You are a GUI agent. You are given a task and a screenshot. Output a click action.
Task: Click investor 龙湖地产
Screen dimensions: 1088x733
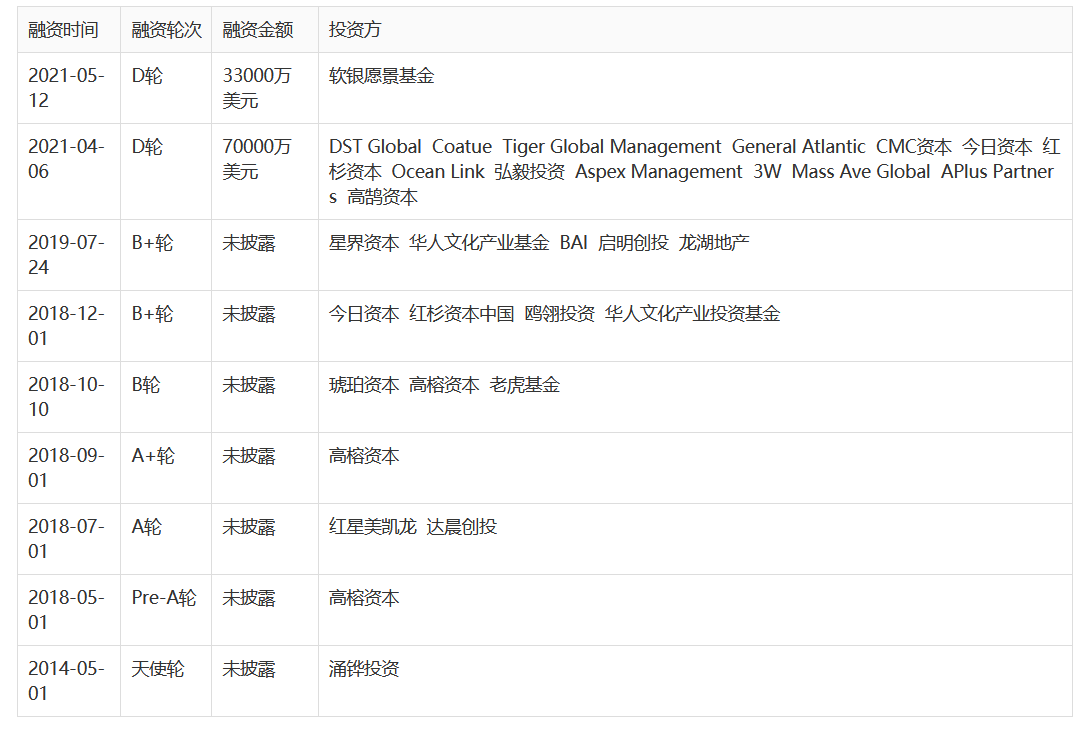pyautogui.click(x=713, y=242)
